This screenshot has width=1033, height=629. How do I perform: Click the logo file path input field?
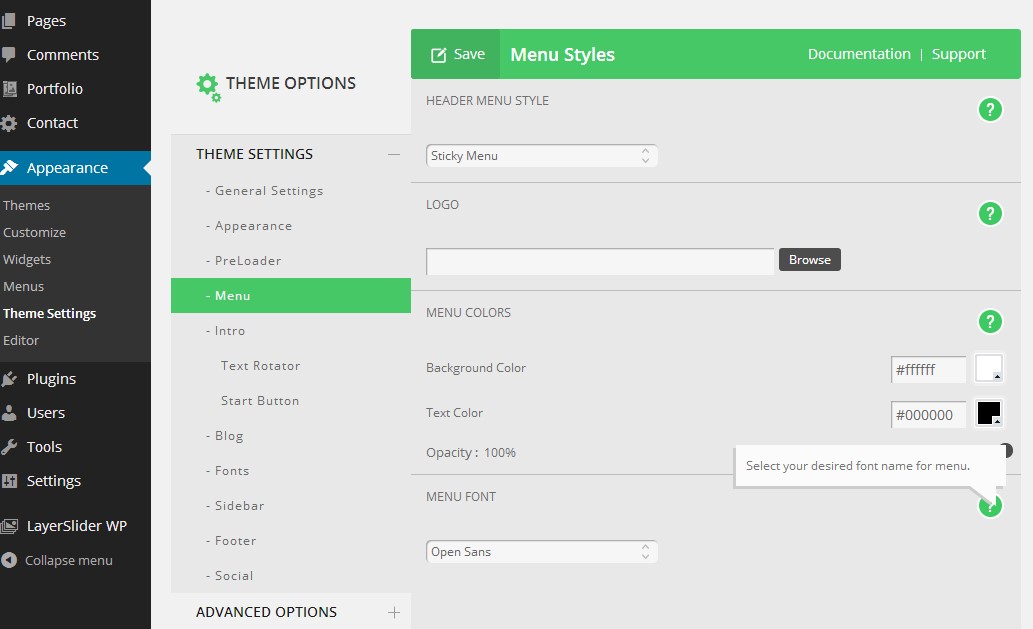(x=600, y=261)
